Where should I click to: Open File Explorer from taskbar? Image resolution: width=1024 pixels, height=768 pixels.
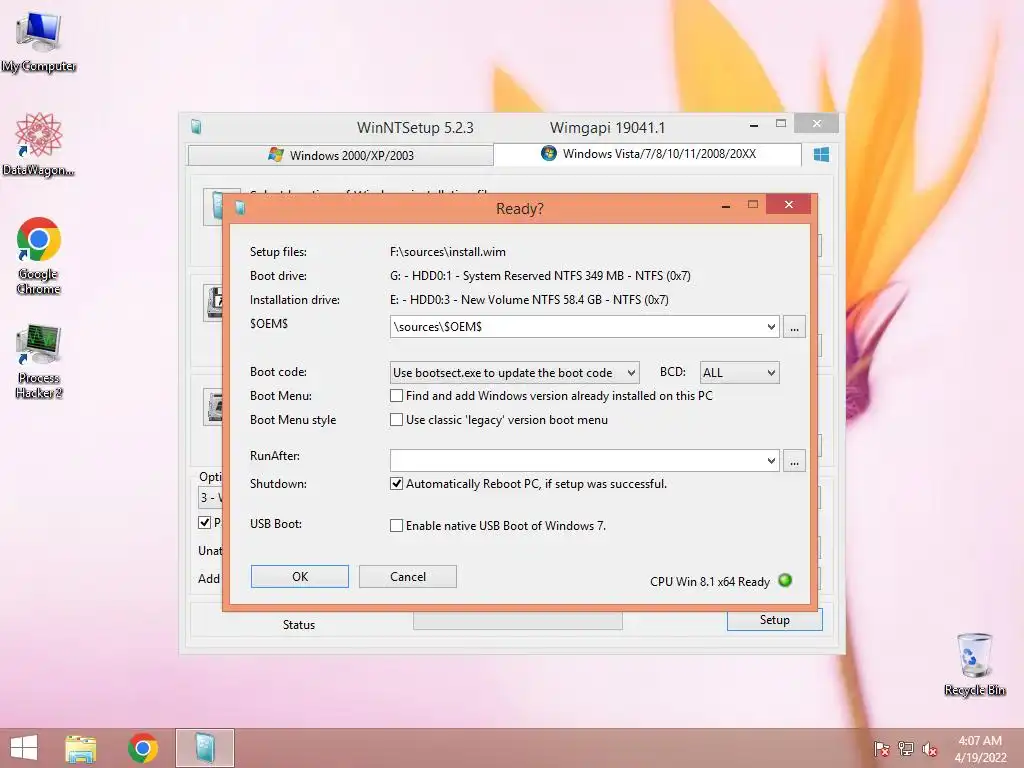point(81,748)
